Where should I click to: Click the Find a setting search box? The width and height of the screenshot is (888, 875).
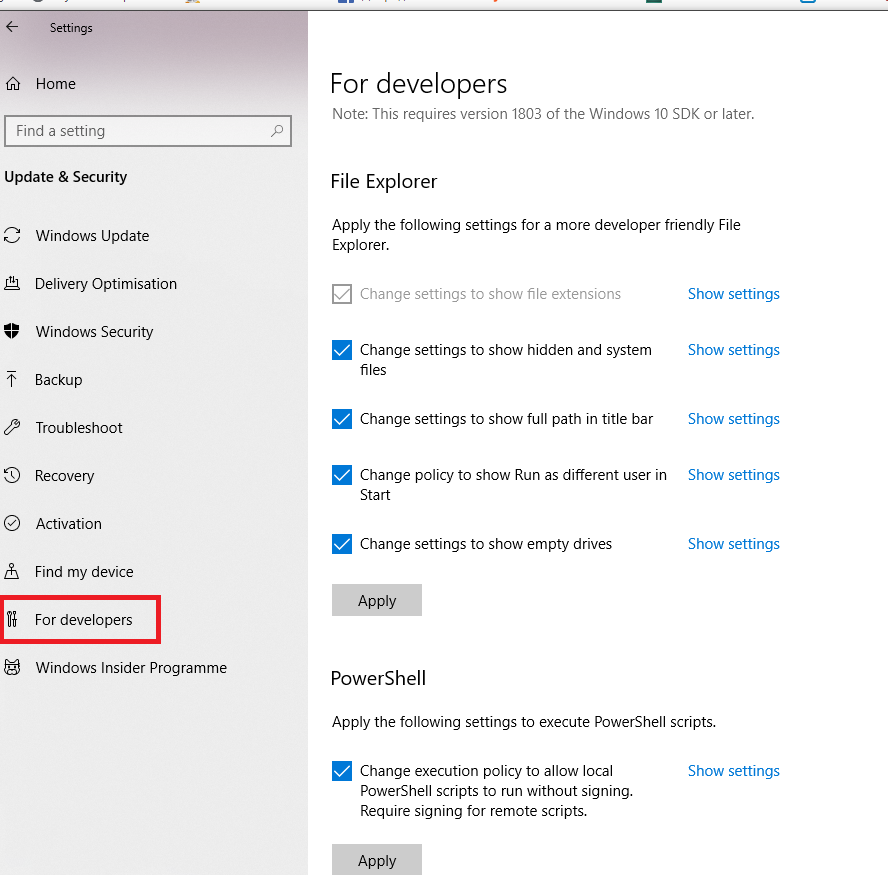coord(148,131)
